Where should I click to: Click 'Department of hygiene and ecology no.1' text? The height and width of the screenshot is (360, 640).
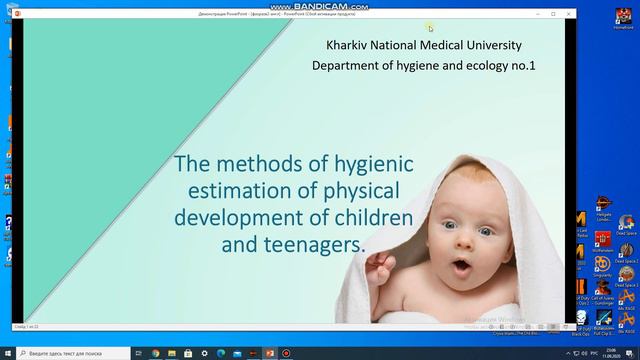424,65
